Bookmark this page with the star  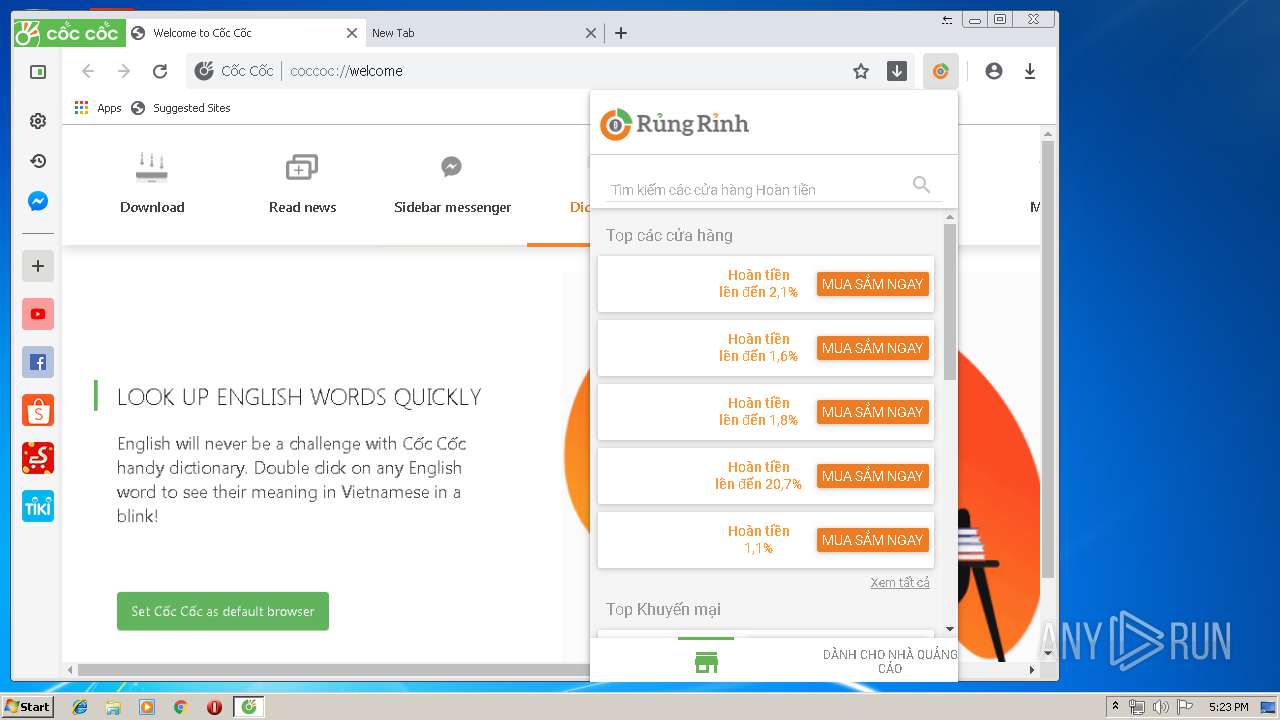tap(861, 71)
